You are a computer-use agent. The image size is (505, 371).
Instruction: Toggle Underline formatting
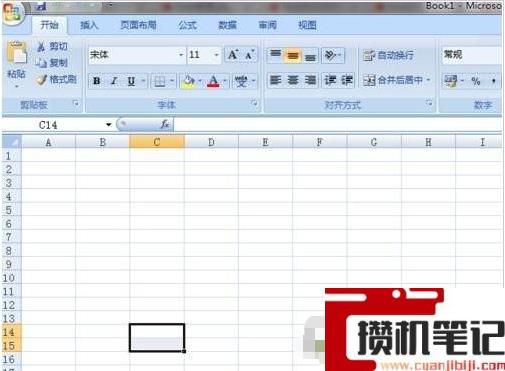pos(131,81)
